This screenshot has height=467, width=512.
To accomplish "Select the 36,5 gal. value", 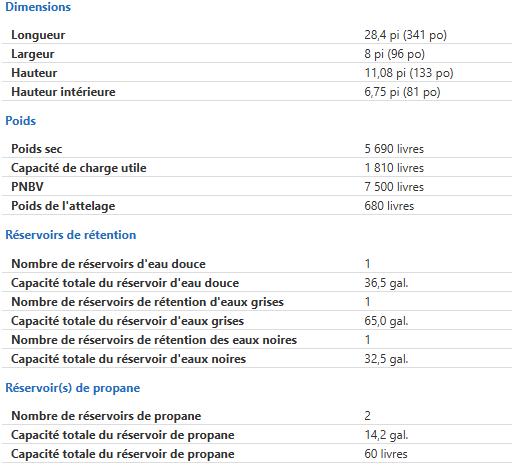I will point(386,283).
